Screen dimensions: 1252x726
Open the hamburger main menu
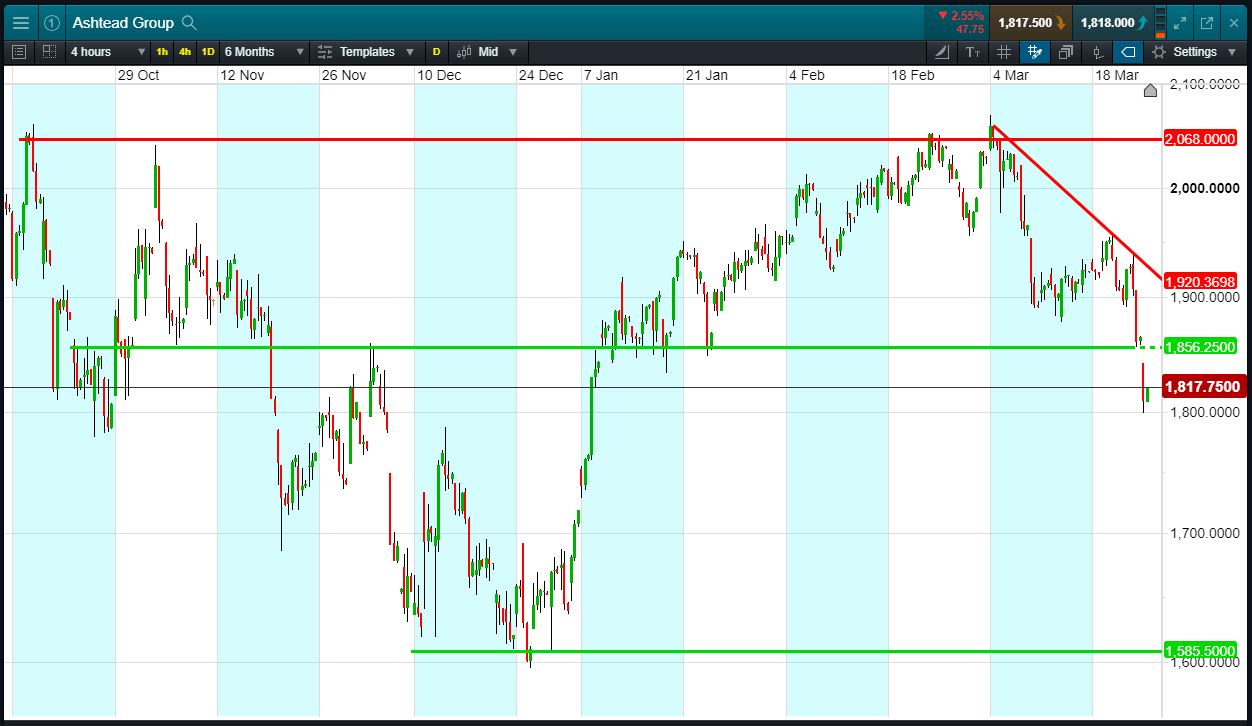21,22
